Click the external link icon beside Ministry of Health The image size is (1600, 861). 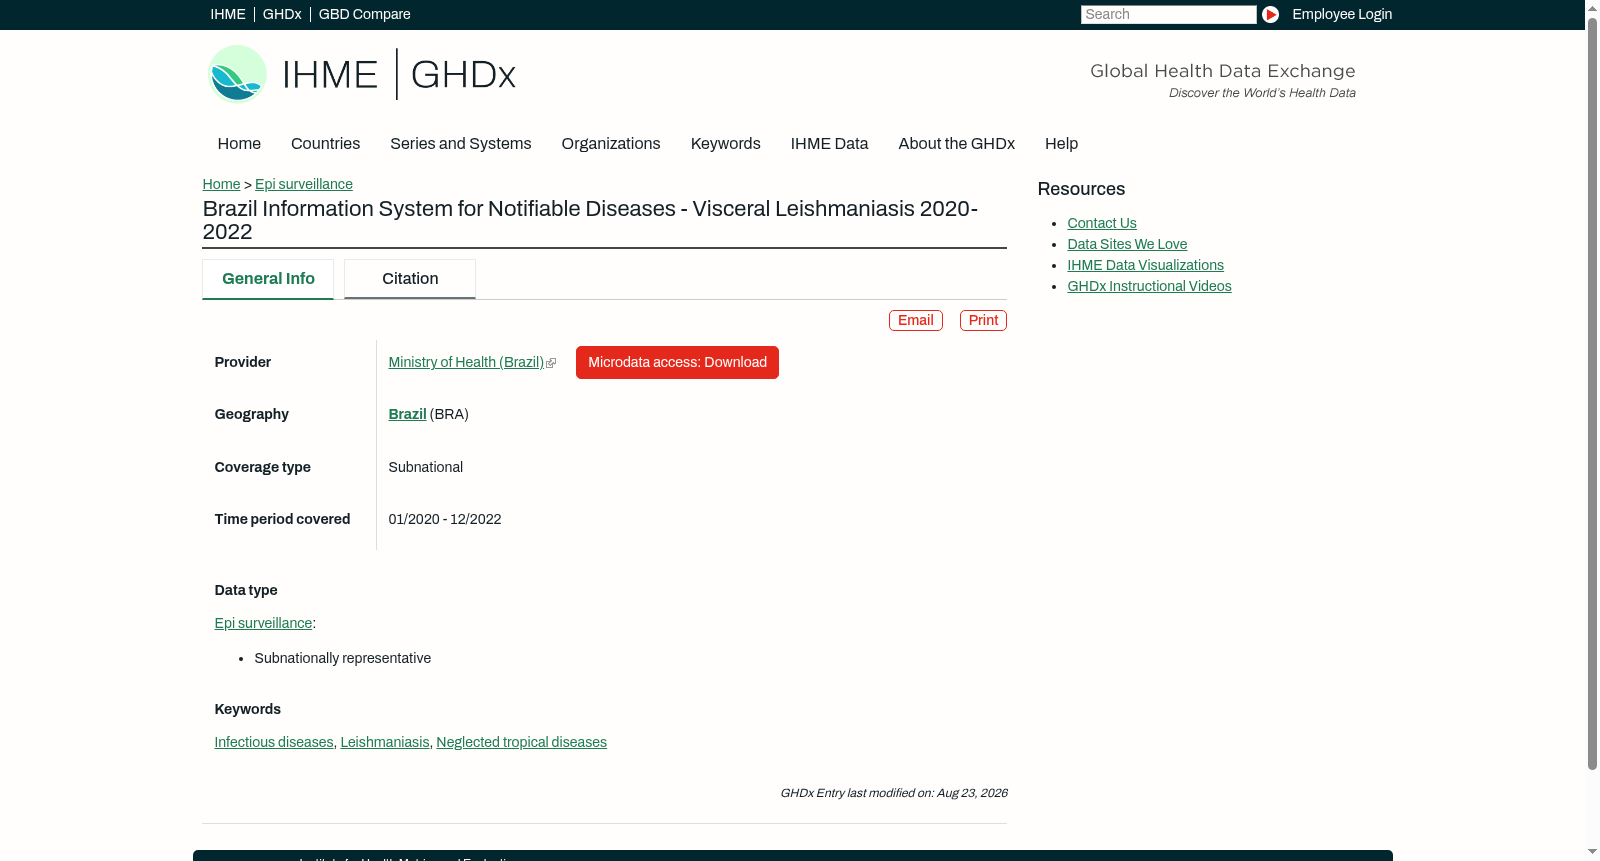click(x=551, y=363)
